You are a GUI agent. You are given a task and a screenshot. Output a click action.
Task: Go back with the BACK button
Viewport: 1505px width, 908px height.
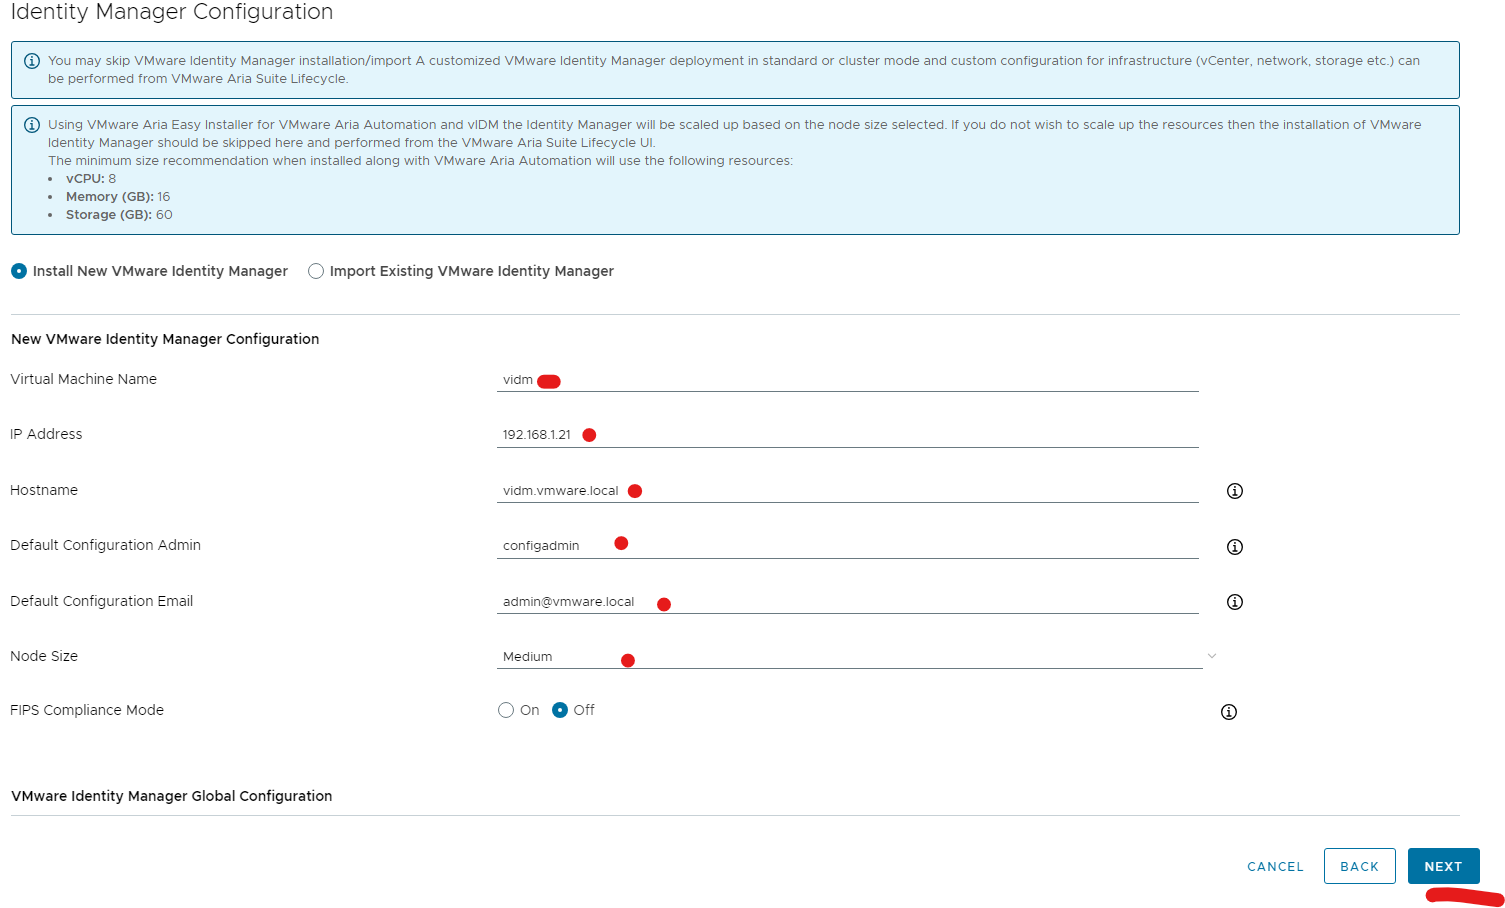[x=1359, y=866]
